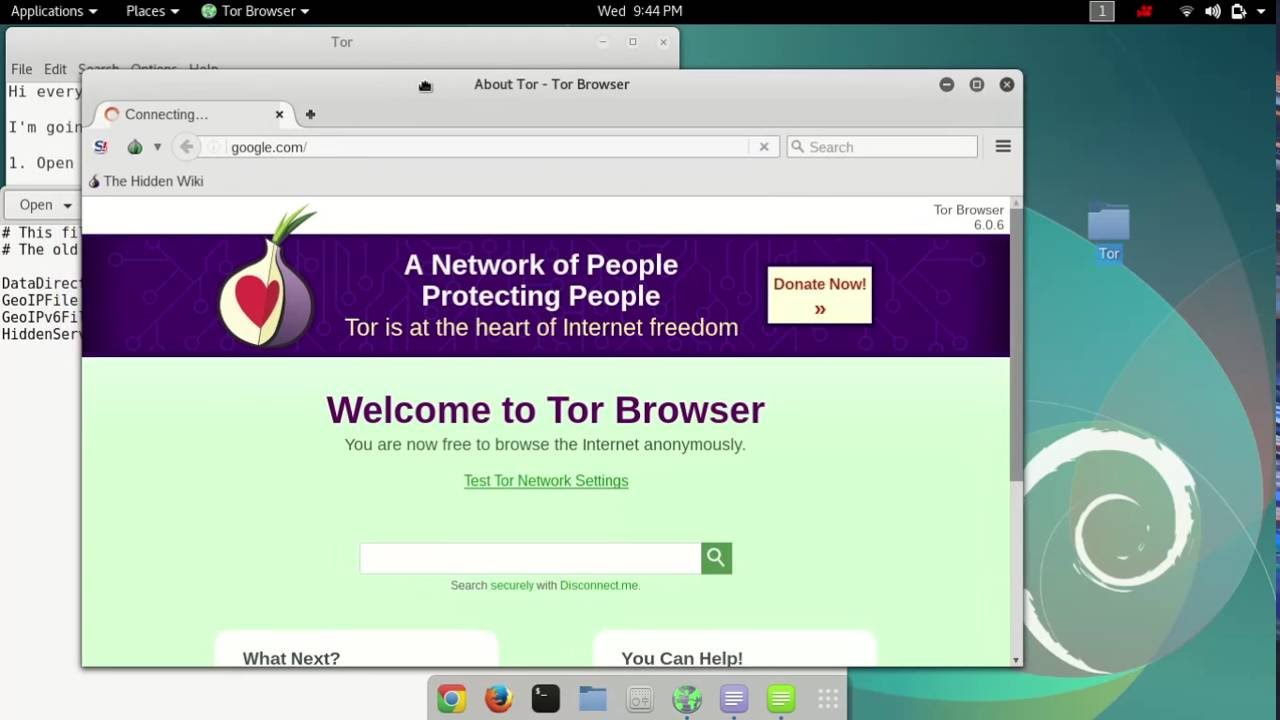This screenshot has height=720, width=1280.
Task: Open the Wi-Fi status icon
Action: (1187, 11)
